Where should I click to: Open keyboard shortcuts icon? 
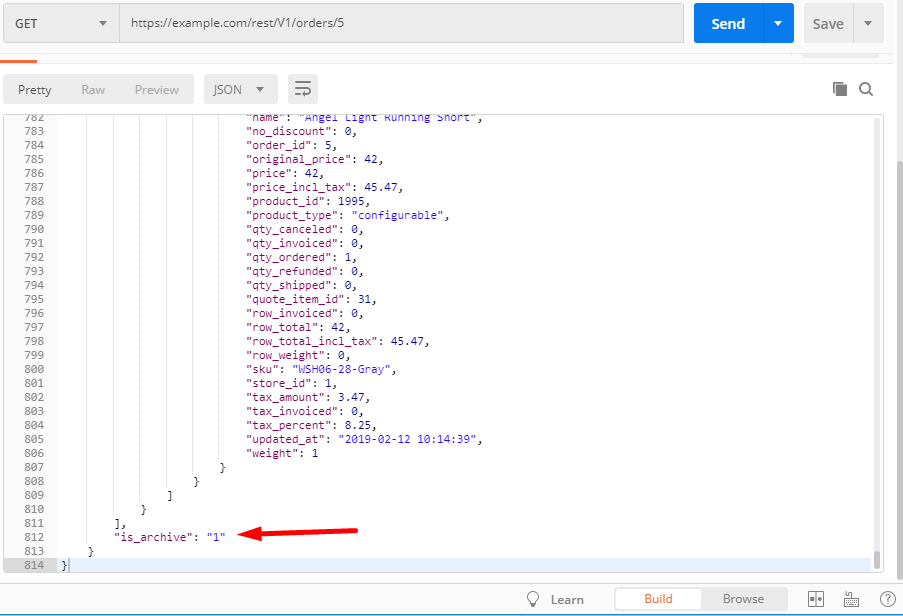click(851, 599)
